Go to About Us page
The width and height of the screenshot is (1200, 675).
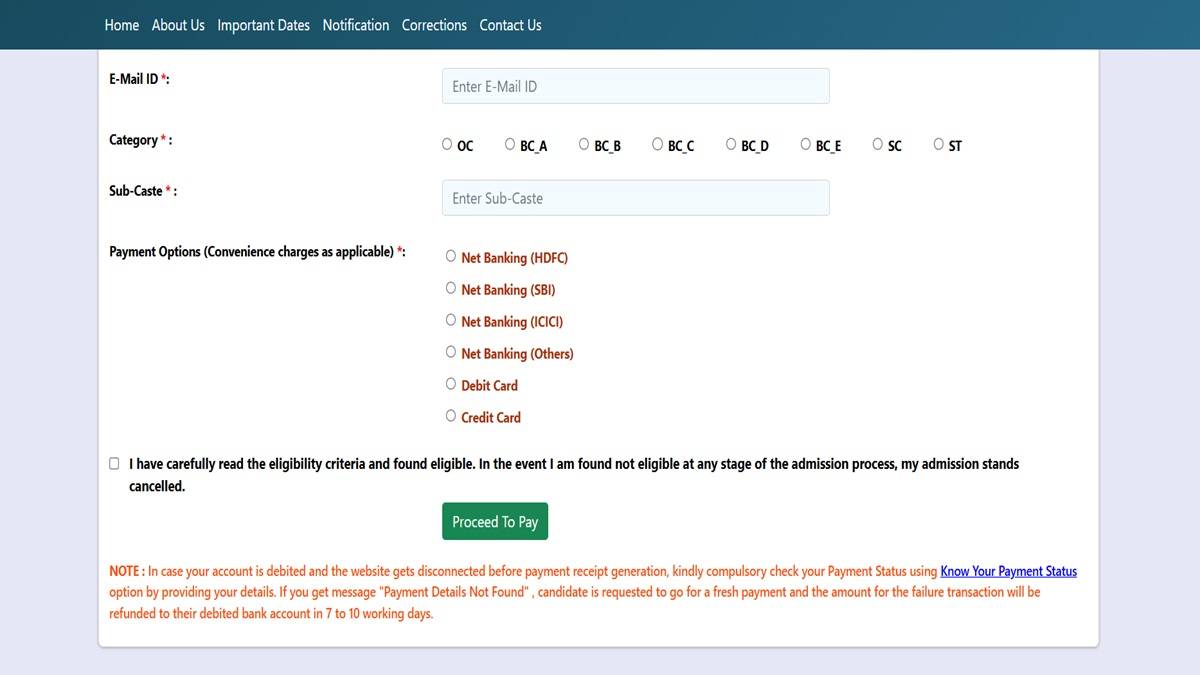point(178,25)
